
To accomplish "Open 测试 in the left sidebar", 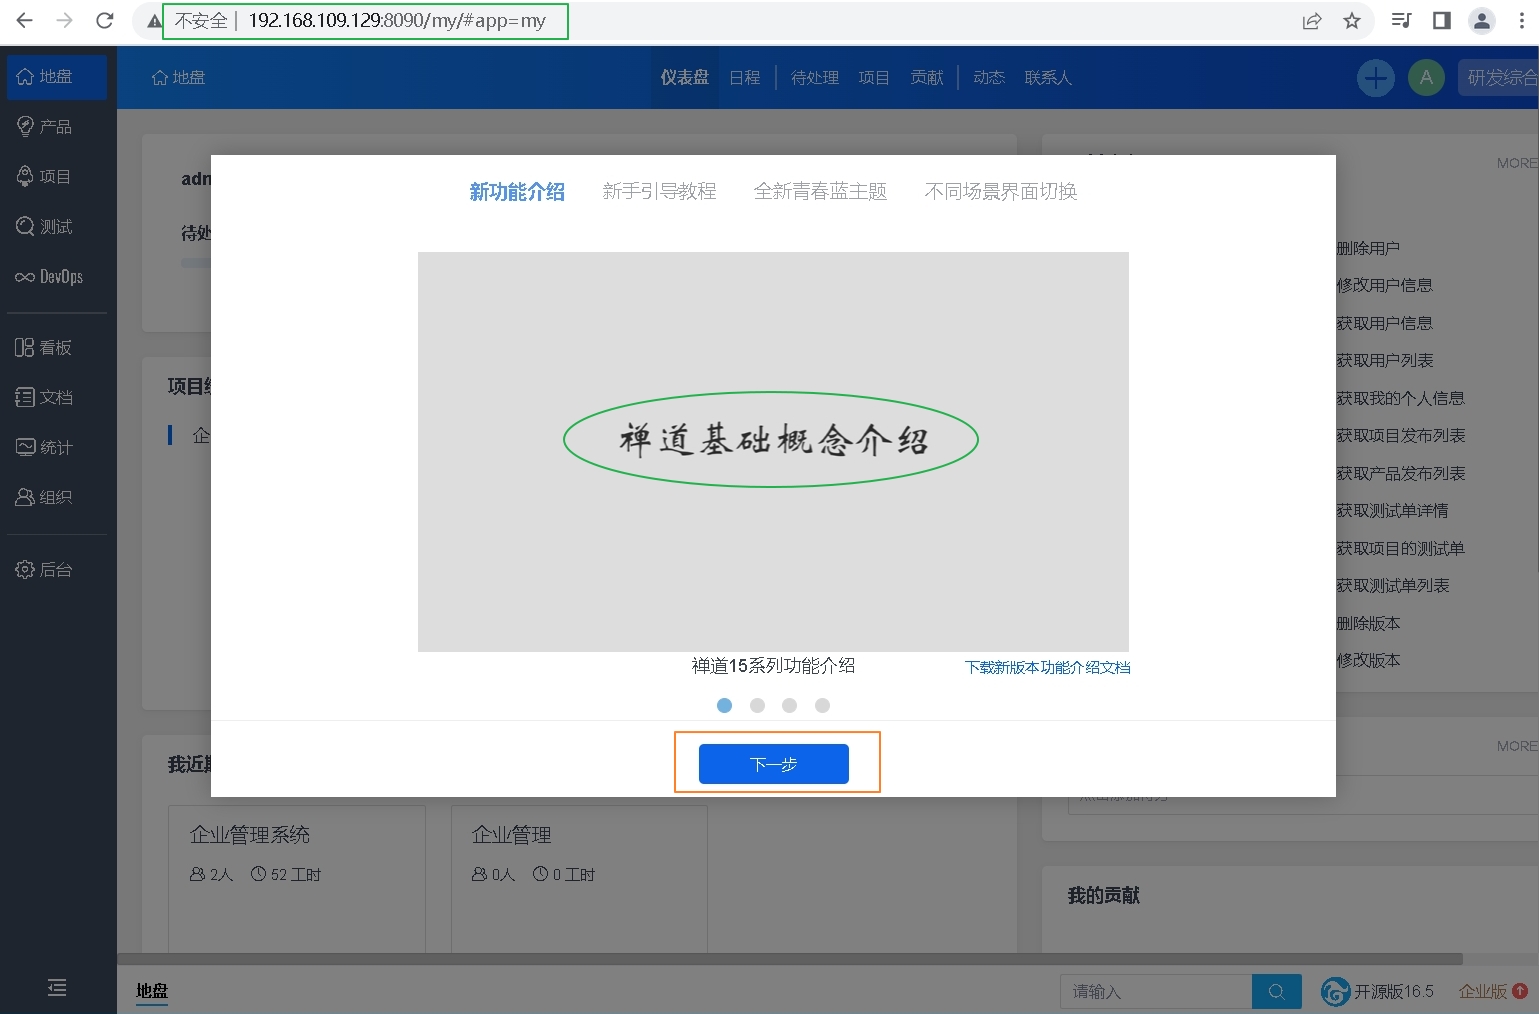I will (x=57, y=227).
